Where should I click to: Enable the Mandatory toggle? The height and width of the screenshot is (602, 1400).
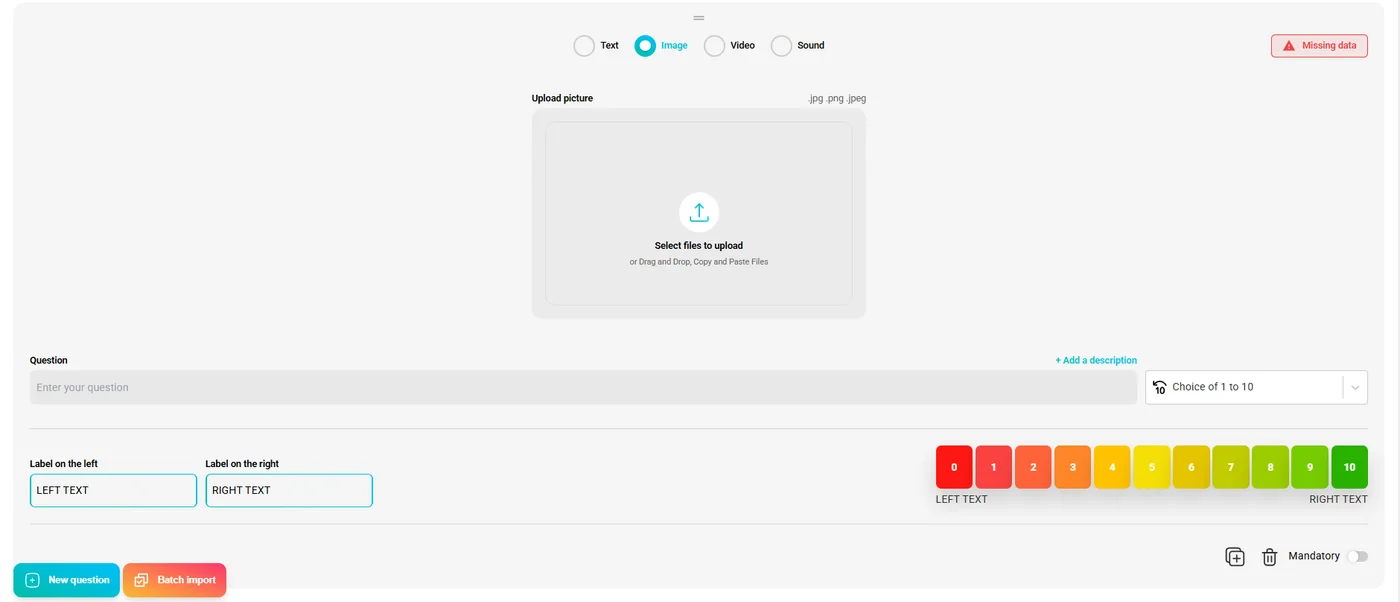[1357, 556]
